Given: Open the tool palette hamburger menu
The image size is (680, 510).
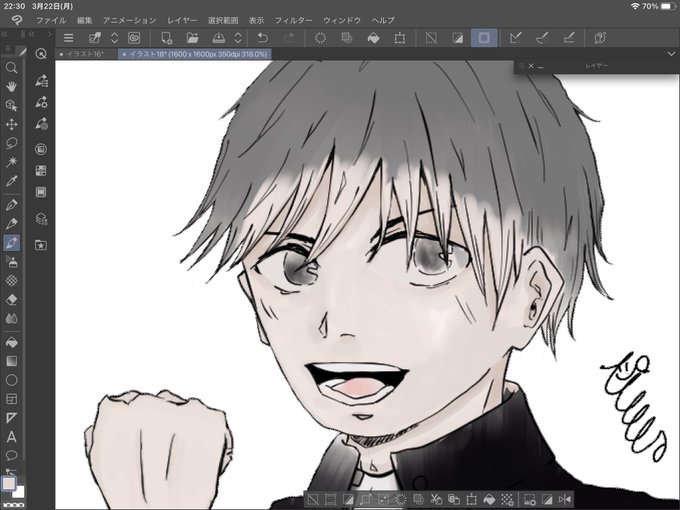Looking at the screenshot, I should click(x=8, y=49).
